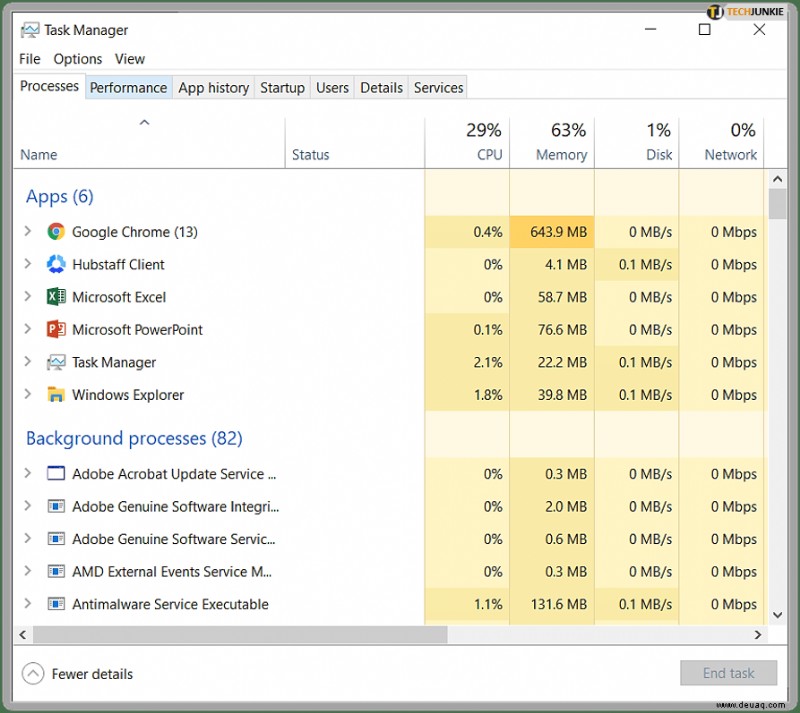This screenshot has height=713, width=800.
Task: Click the horizontal scrollbar thumb
Action: pyautogui.click(x=240, y=634)
